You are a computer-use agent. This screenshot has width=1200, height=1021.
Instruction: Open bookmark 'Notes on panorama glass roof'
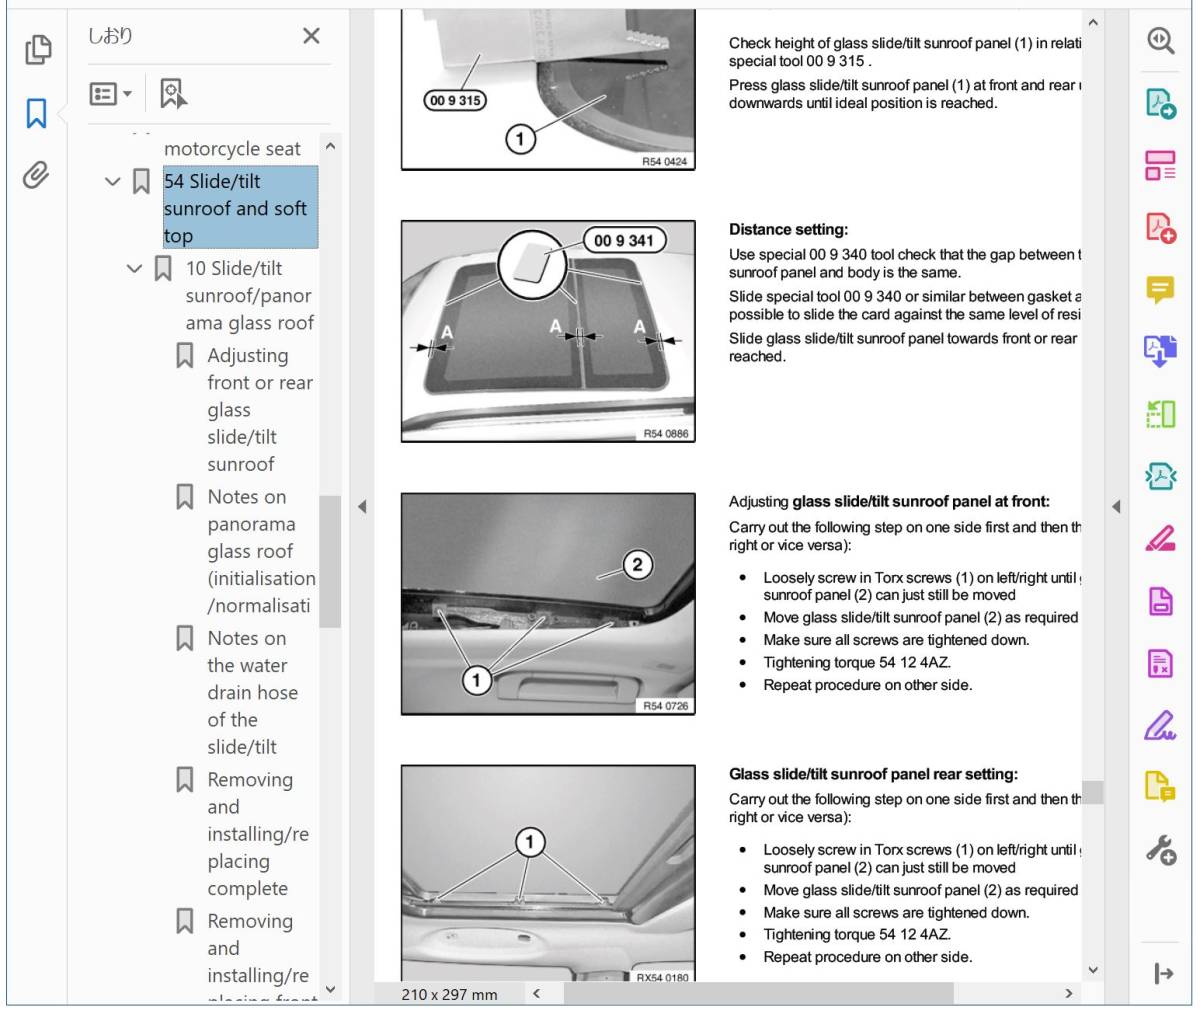pyautogui.click(x=261, y=551)
